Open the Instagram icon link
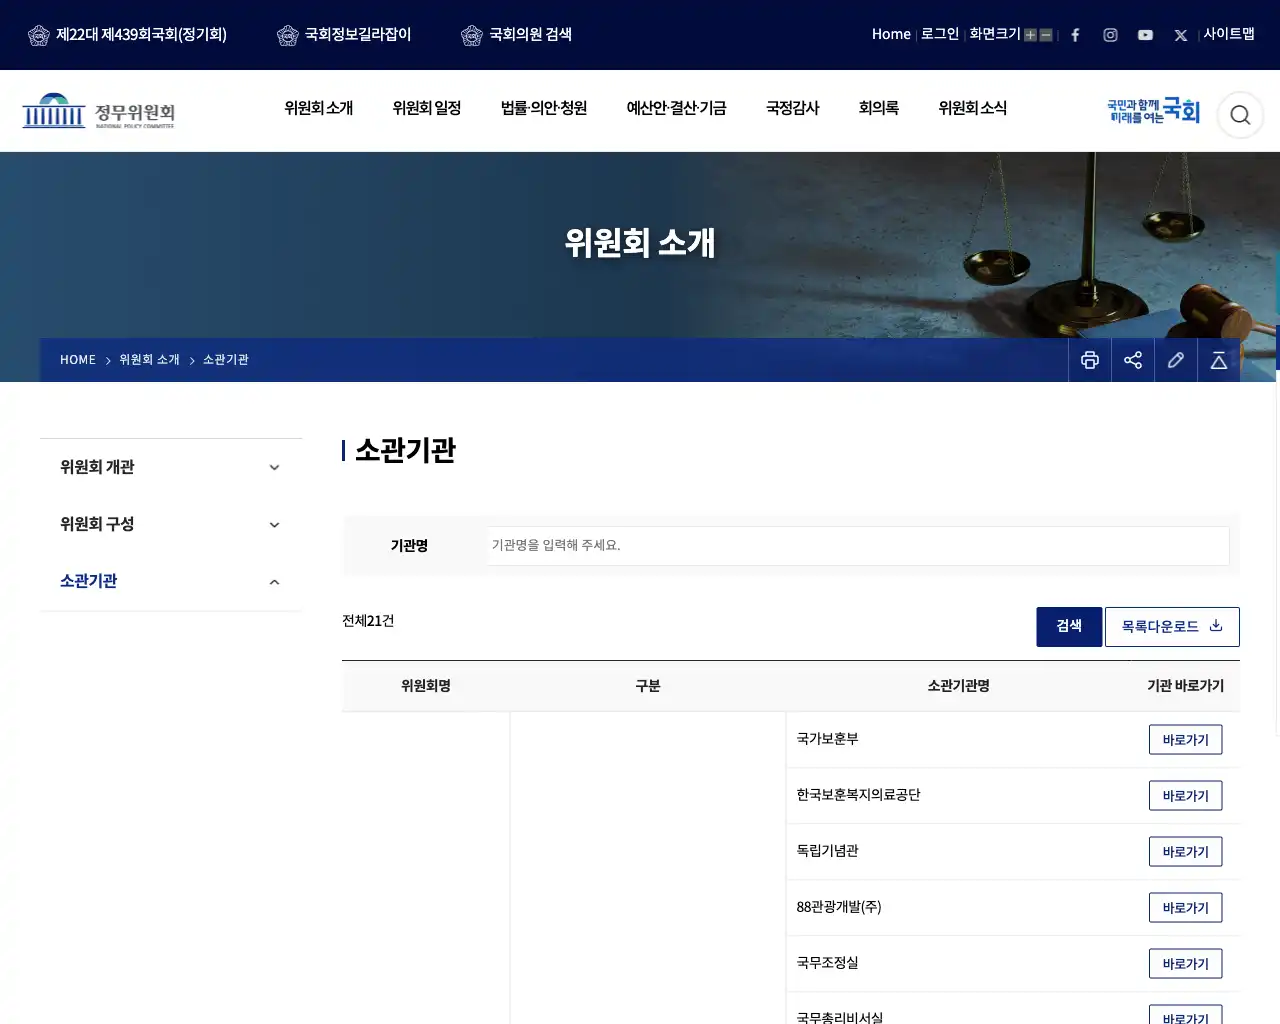Viewport: 1280px width, 1024px height. pyautogui.click(x=1110, y=35)
